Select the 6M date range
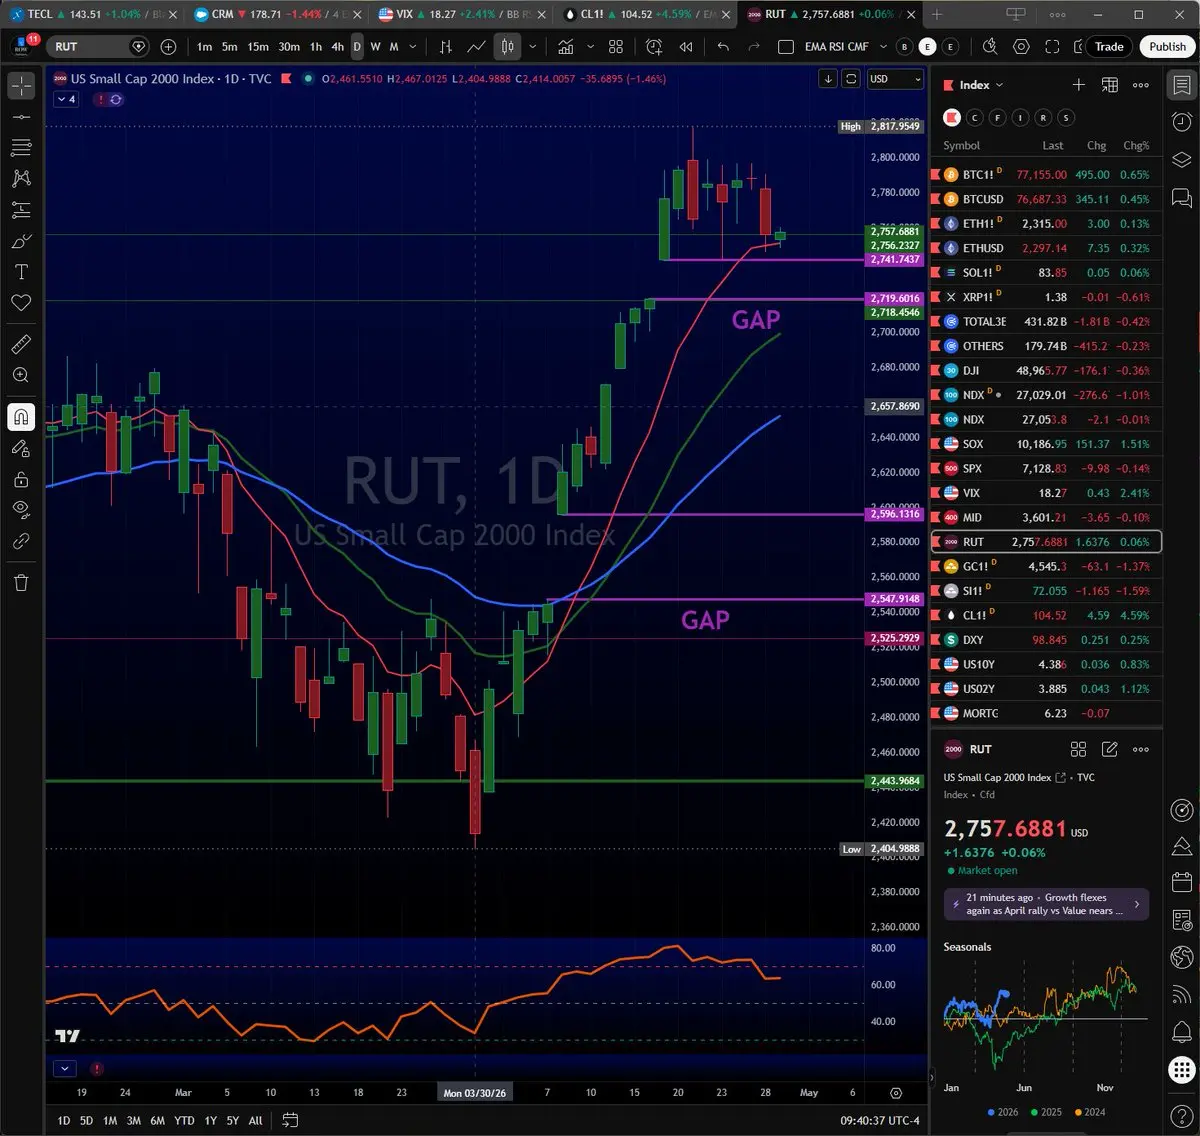1200x1136 pixels. click(157, 1120)
